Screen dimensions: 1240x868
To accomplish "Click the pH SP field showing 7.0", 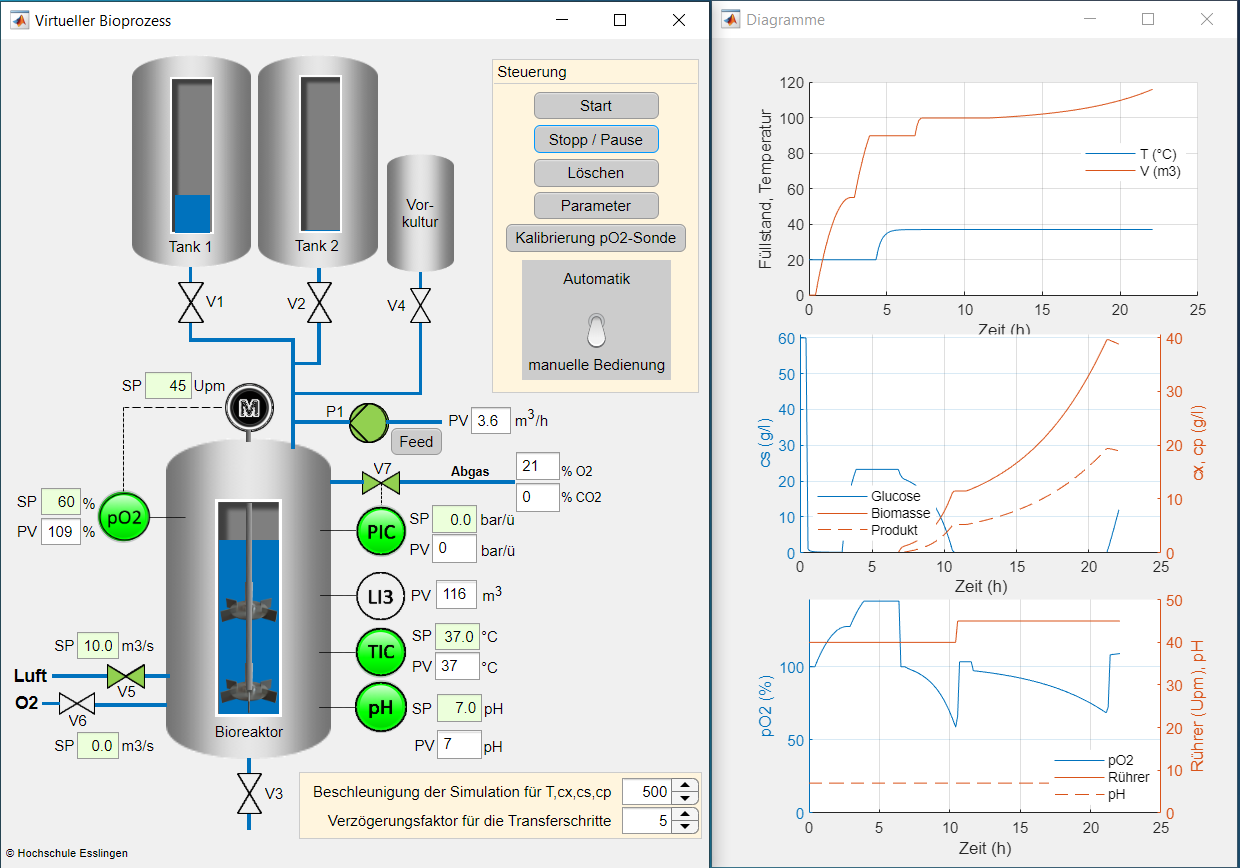I will click(x=458, y=708).
